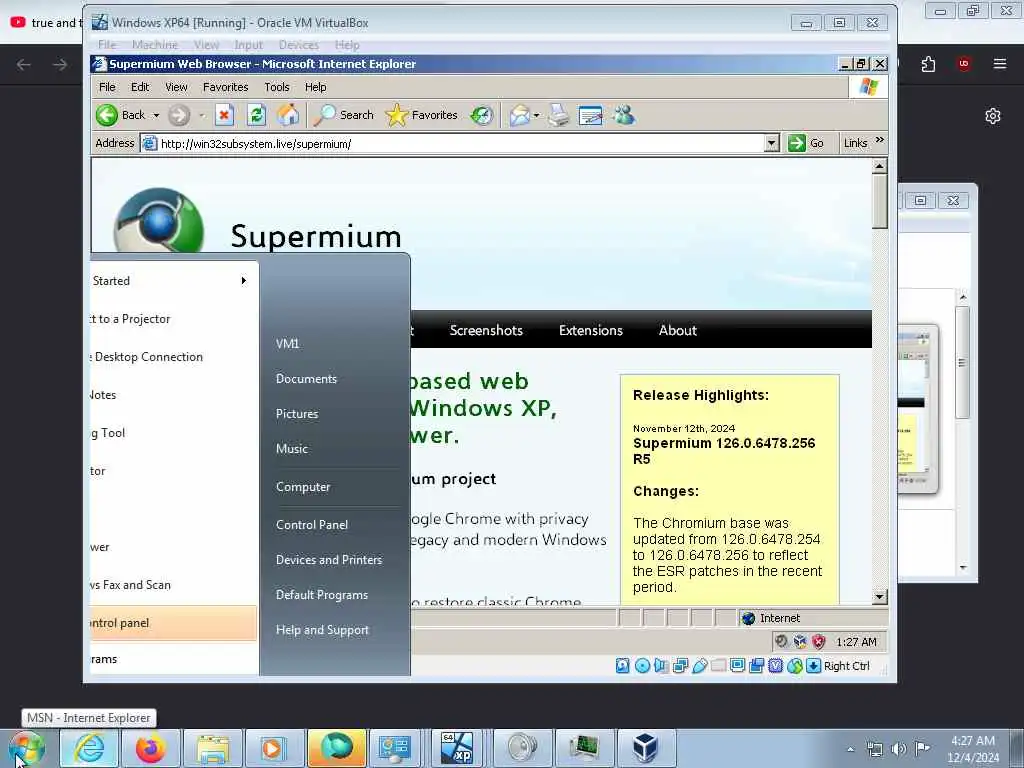
Task: Open the Back button history dropdown arrow
Action: point(156,116)
